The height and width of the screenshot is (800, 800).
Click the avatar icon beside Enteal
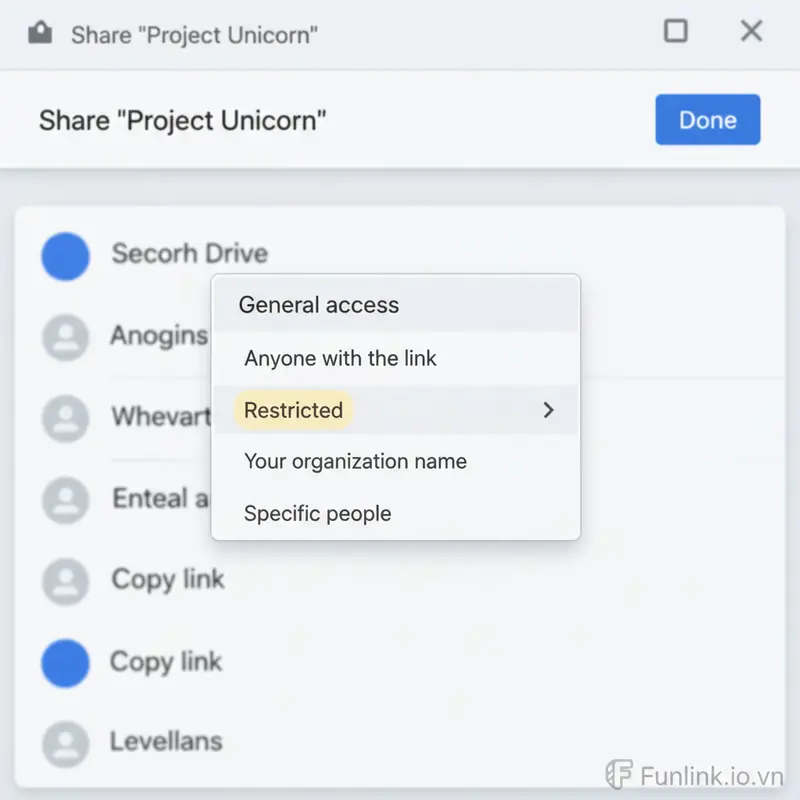65,499
